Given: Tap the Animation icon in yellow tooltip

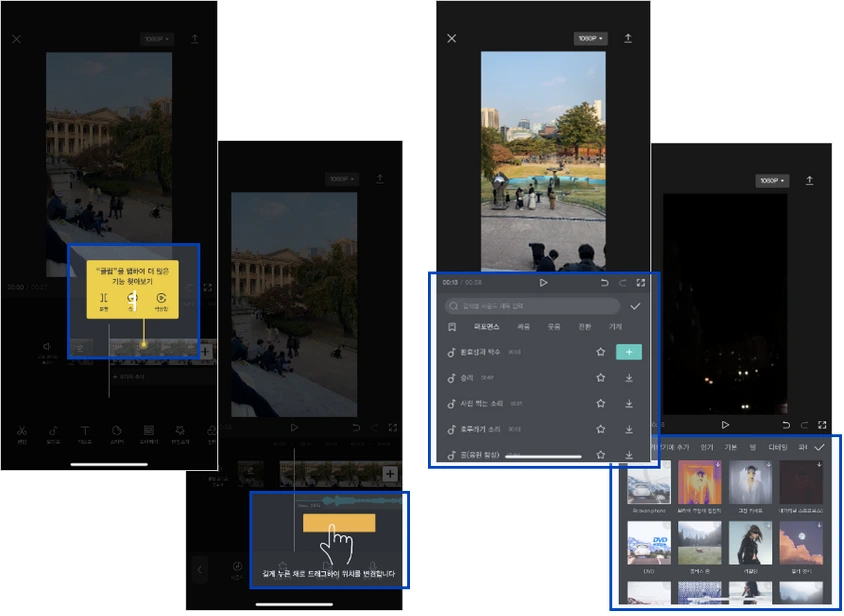Looking at the screenshot, I should coord(161,302).
